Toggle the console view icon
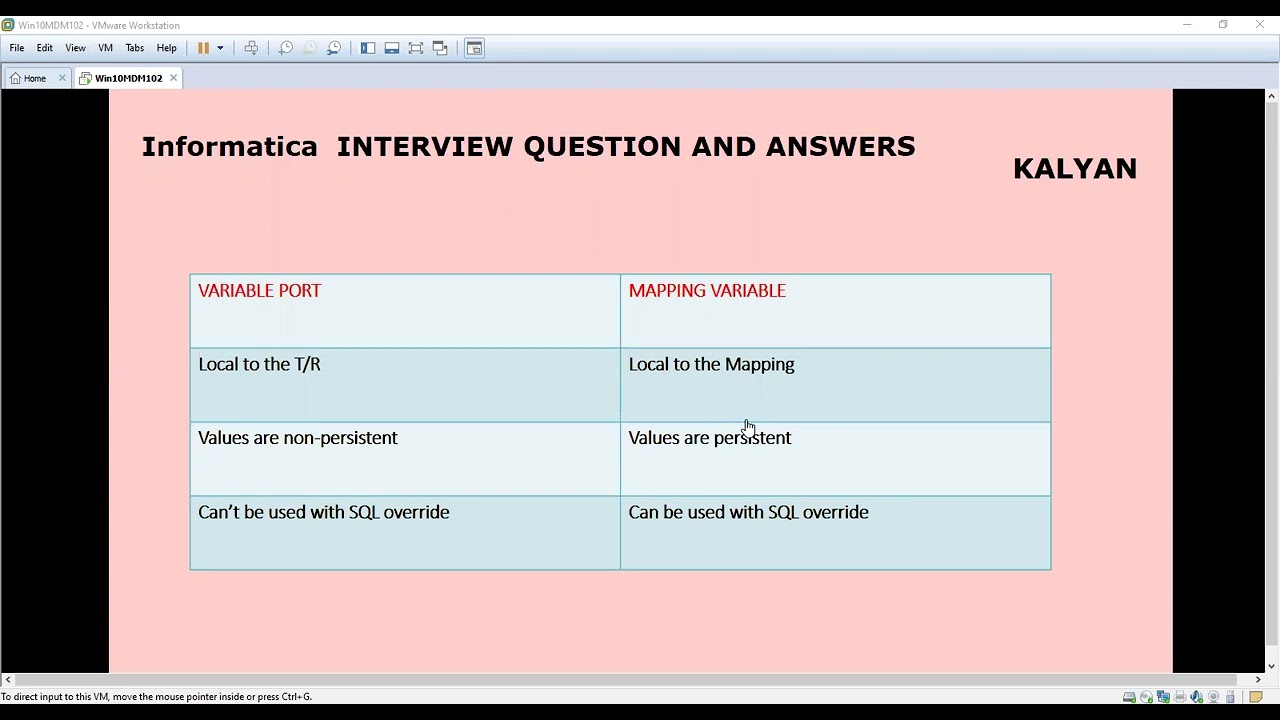 pos(474,48)
